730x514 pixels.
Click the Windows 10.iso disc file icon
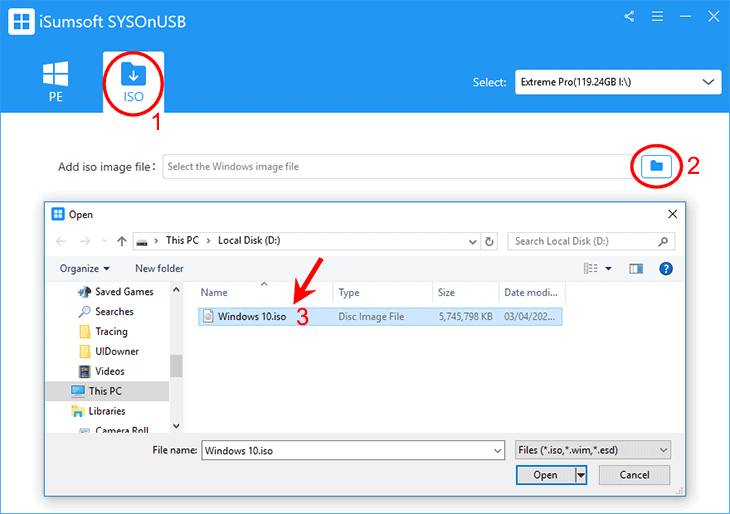click(x=208, y=317)
